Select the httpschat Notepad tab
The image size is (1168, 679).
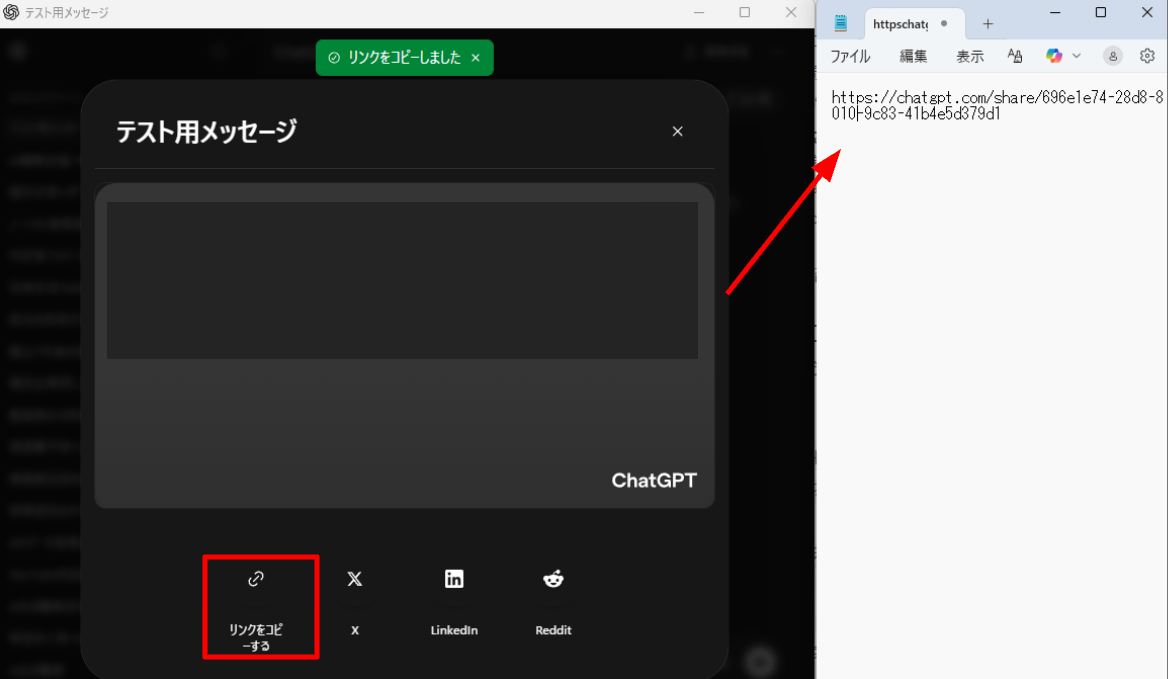pyautogui.click(x=899, y=24)
